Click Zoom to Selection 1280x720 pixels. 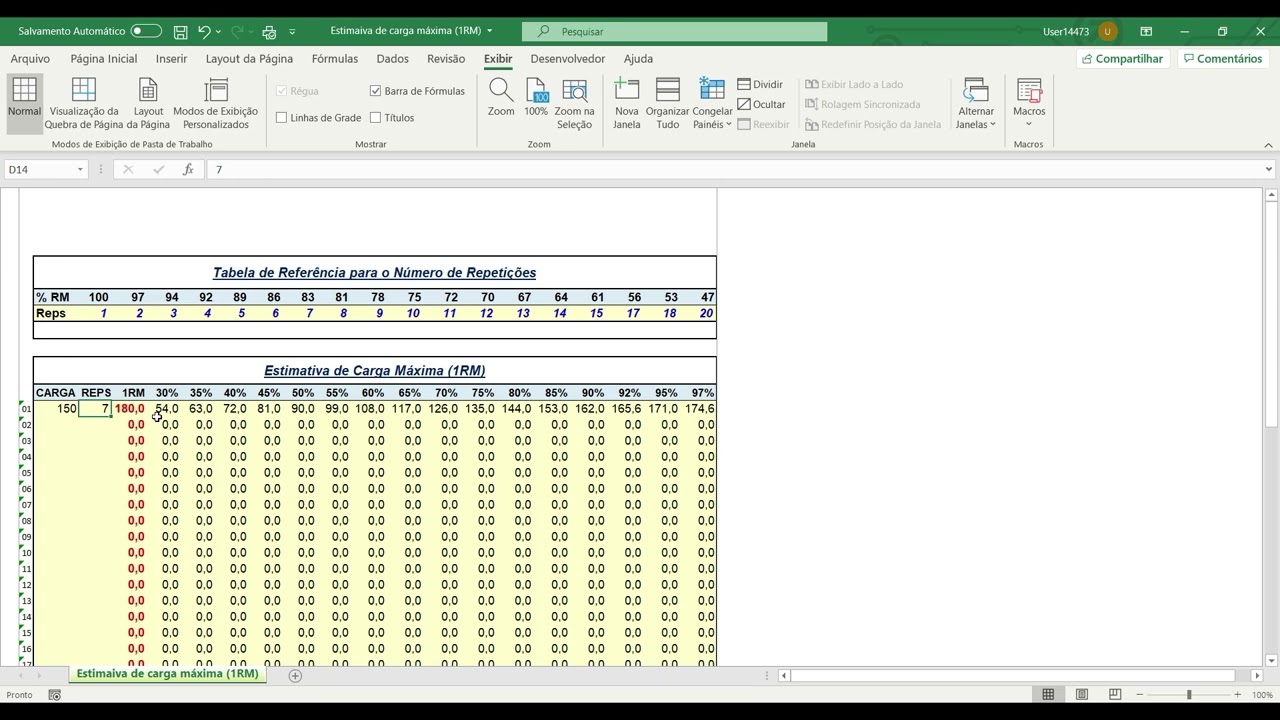click(x=574, y=104)
